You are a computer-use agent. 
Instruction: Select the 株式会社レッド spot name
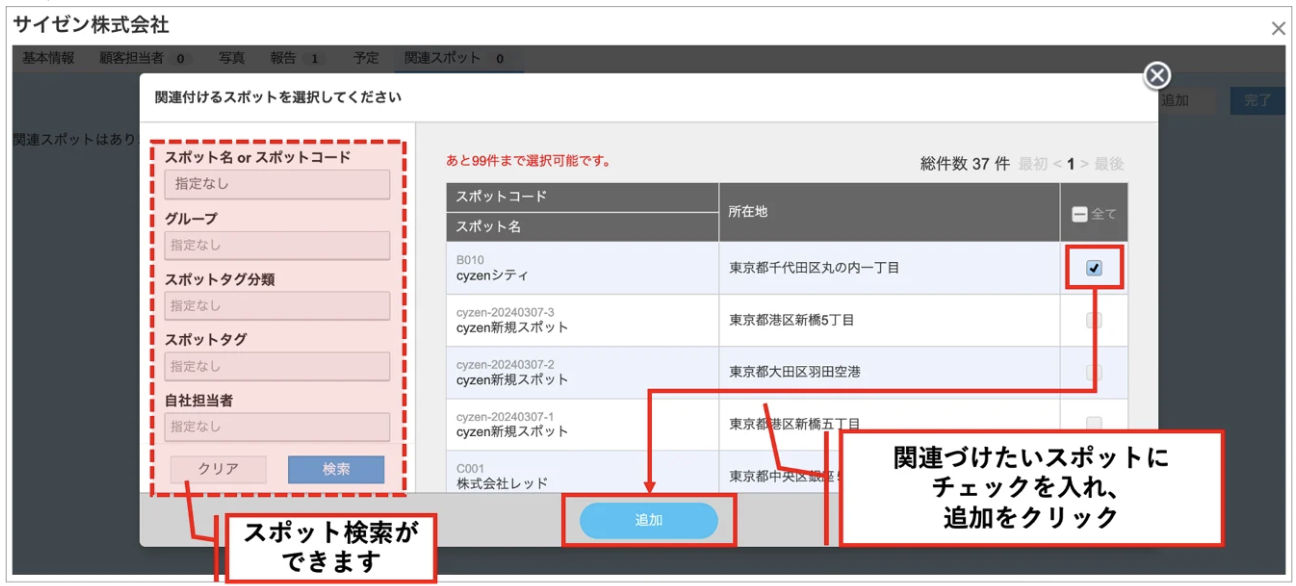pyautogui.click(x=502, y=483)
